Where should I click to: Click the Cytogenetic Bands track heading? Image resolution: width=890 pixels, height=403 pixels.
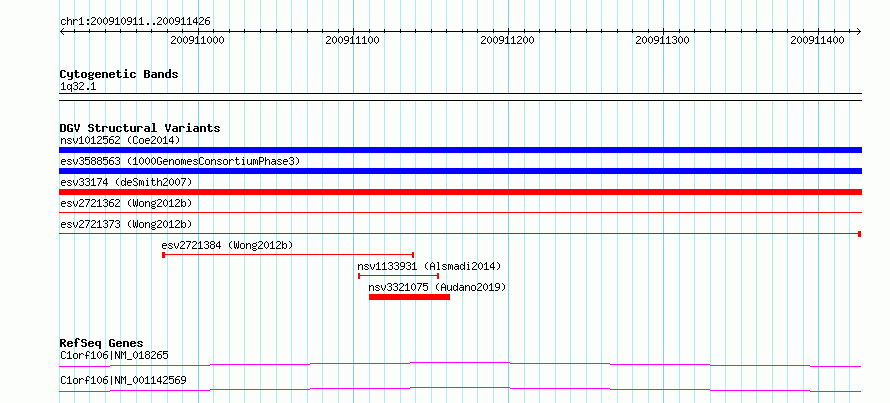click(119, 74)
